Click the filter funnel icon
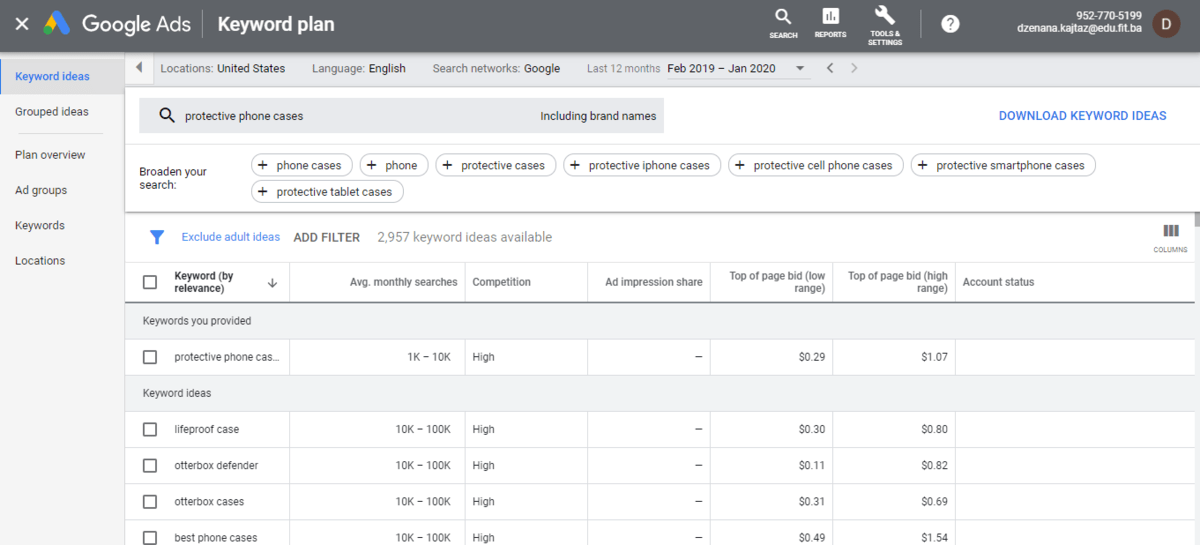 [x=156, y=237]
